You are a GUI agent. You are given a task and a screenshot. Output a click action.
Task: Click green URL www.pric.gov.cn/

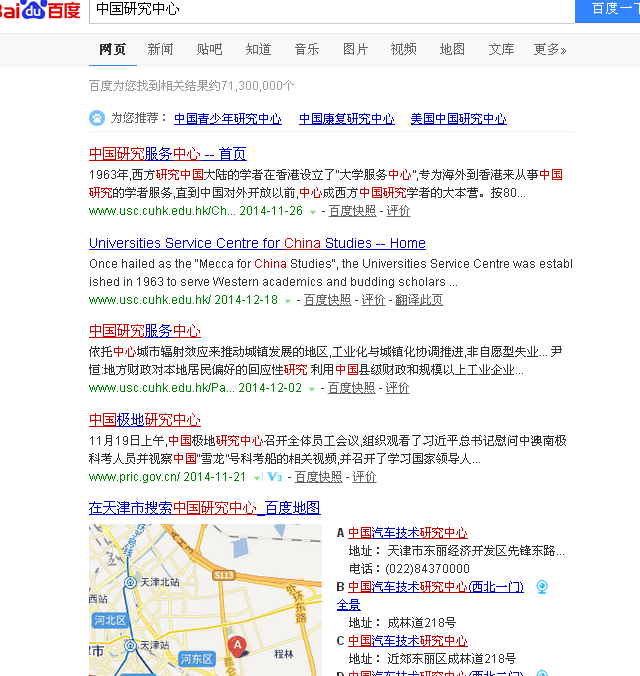pos(135,477)
